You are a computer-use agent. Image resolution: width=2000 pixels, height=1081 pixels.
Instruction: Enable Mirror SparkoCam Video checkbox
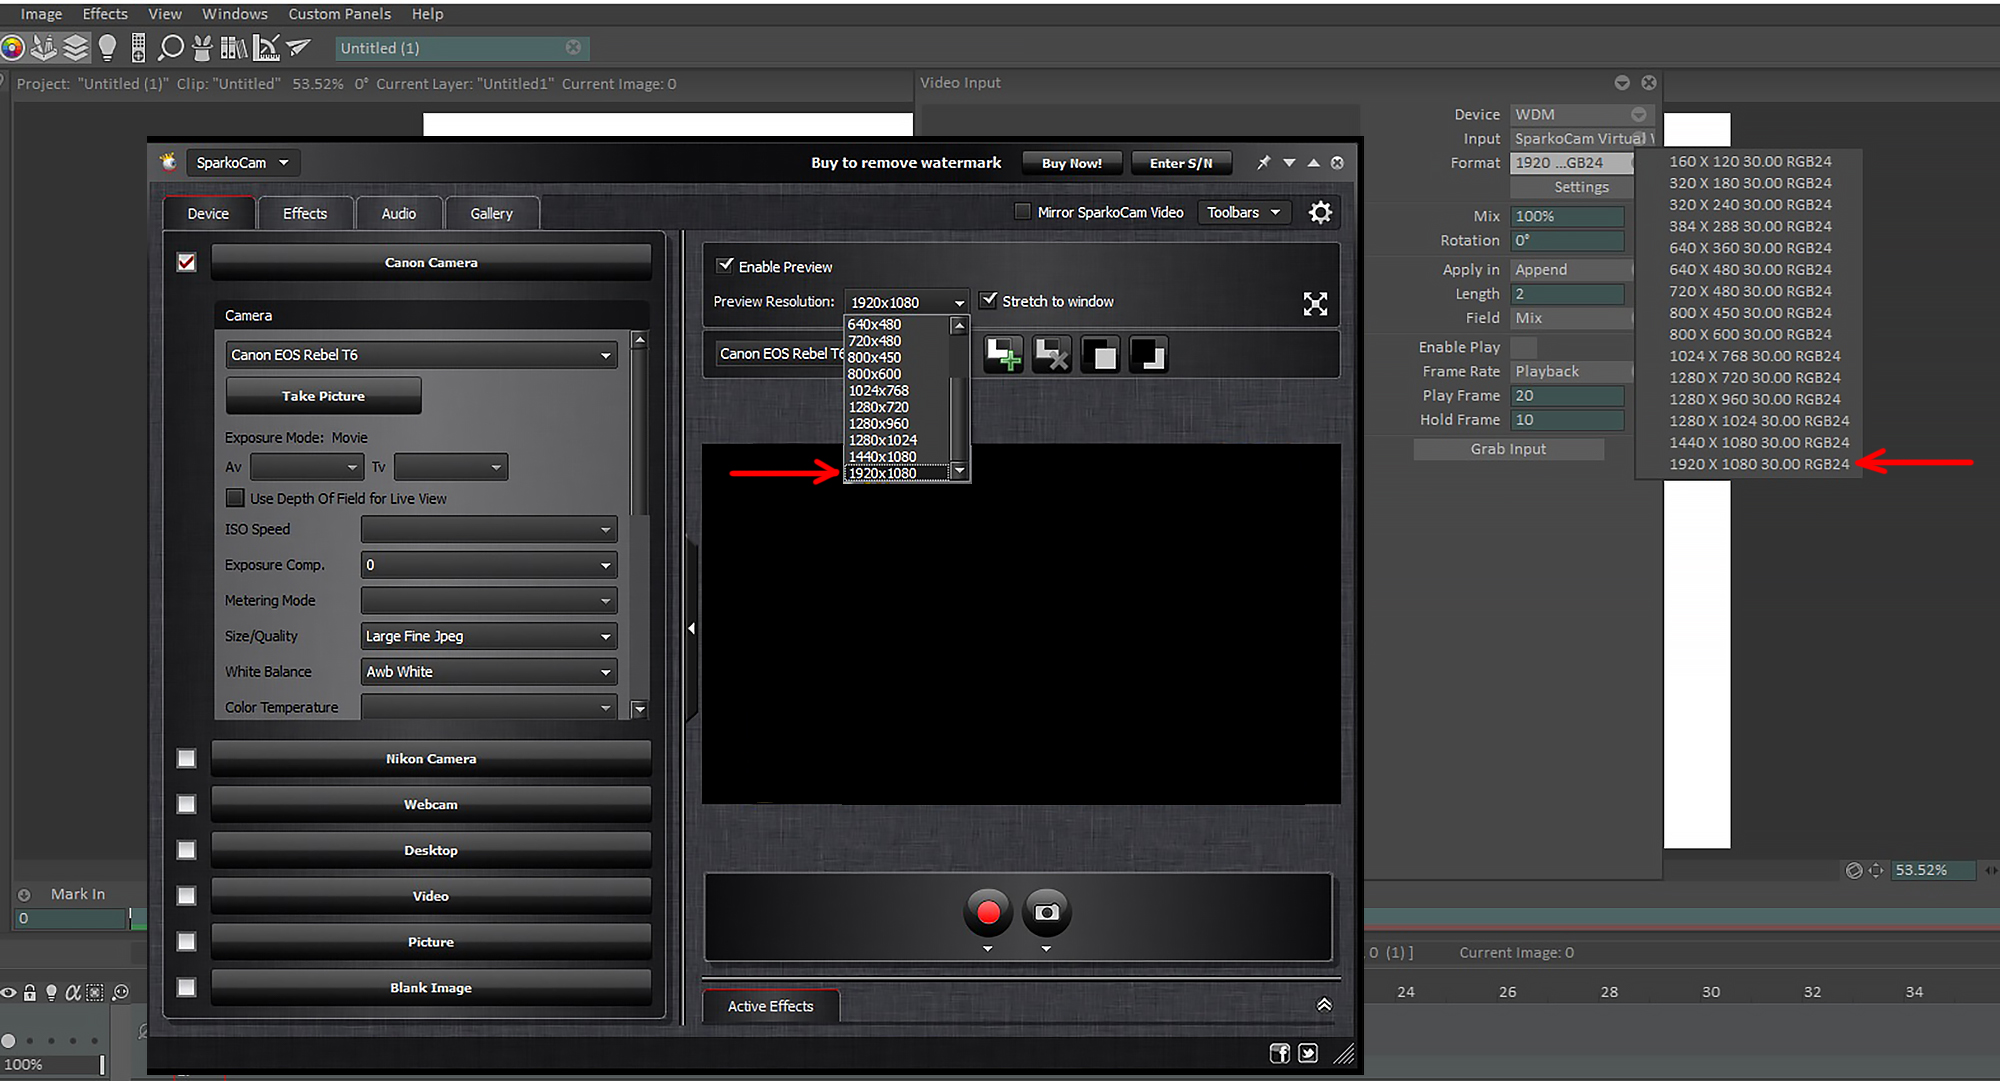pyautogui.click(x=1022, y=212)
